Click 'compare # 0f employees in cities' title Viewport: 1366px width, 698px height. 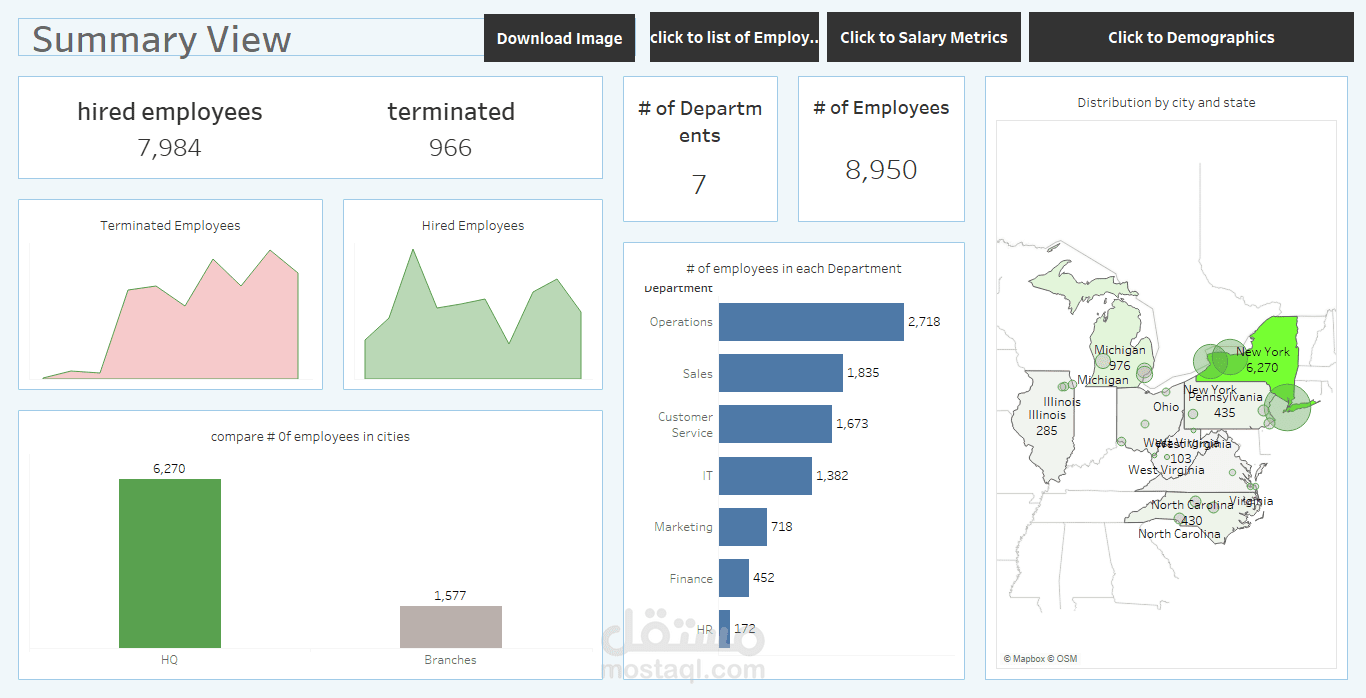pyautogui.click(x=310, y=437)
